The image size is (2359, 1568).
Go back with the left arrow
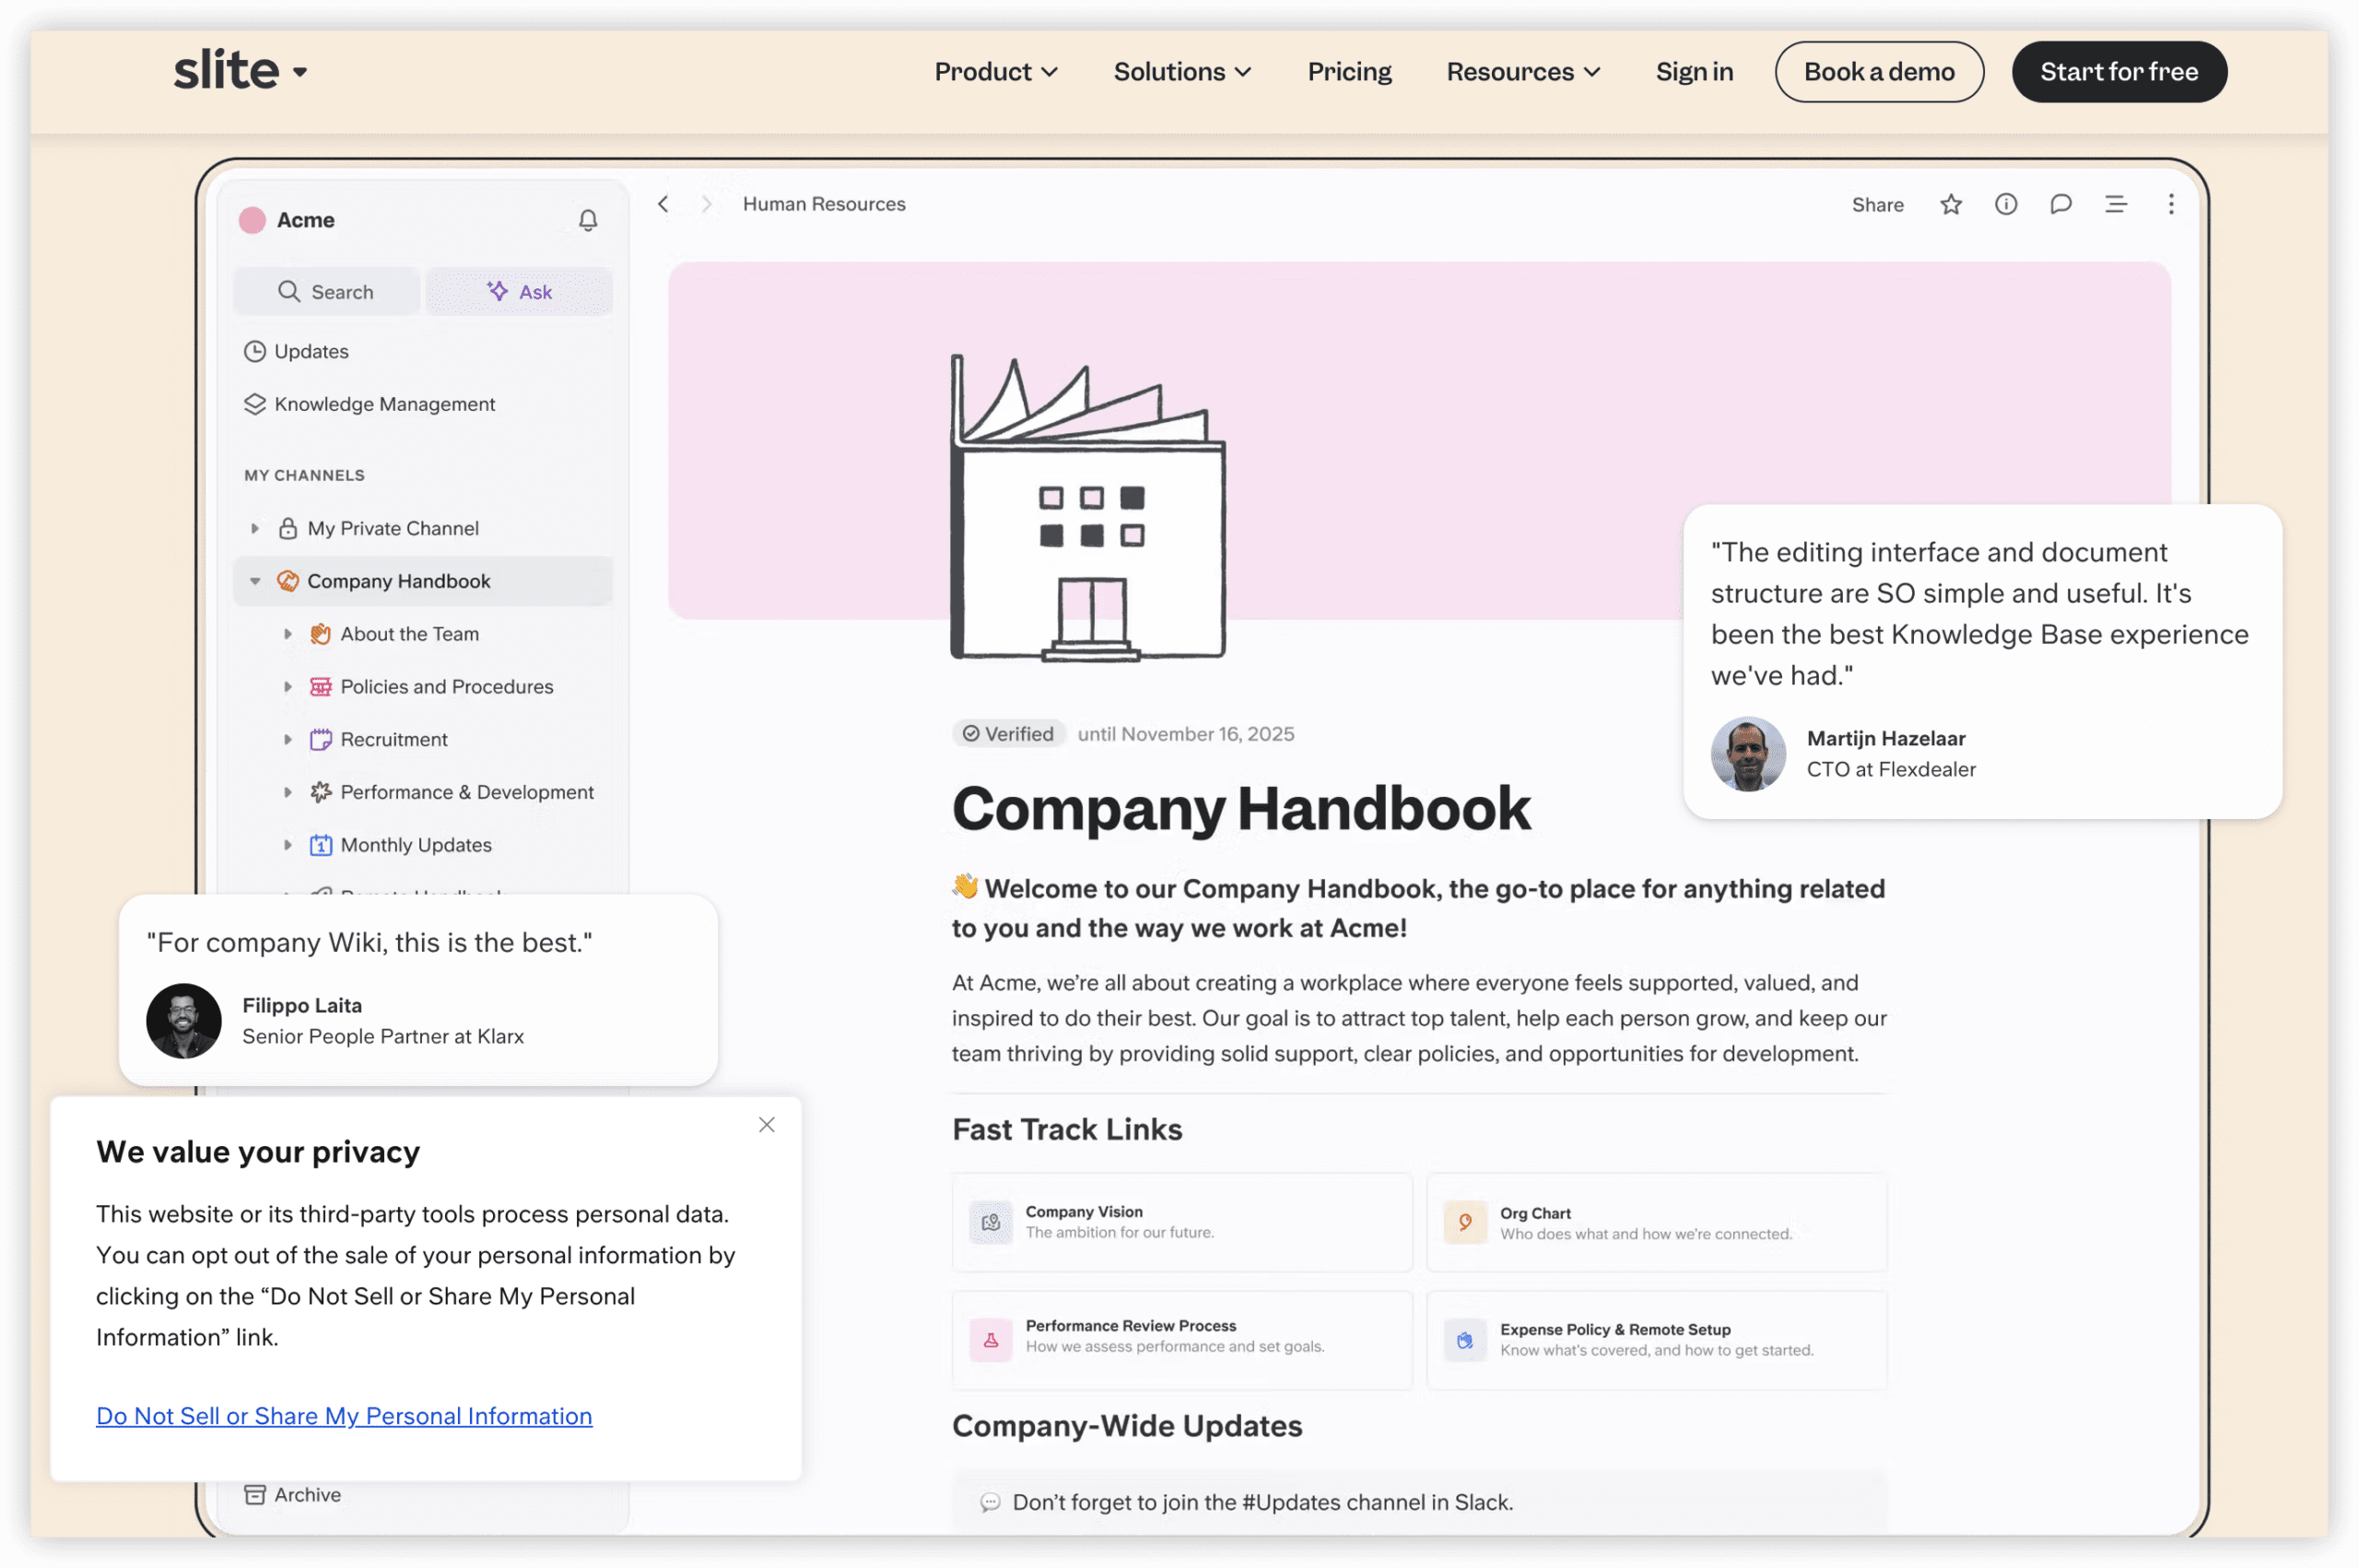point(663,205)
